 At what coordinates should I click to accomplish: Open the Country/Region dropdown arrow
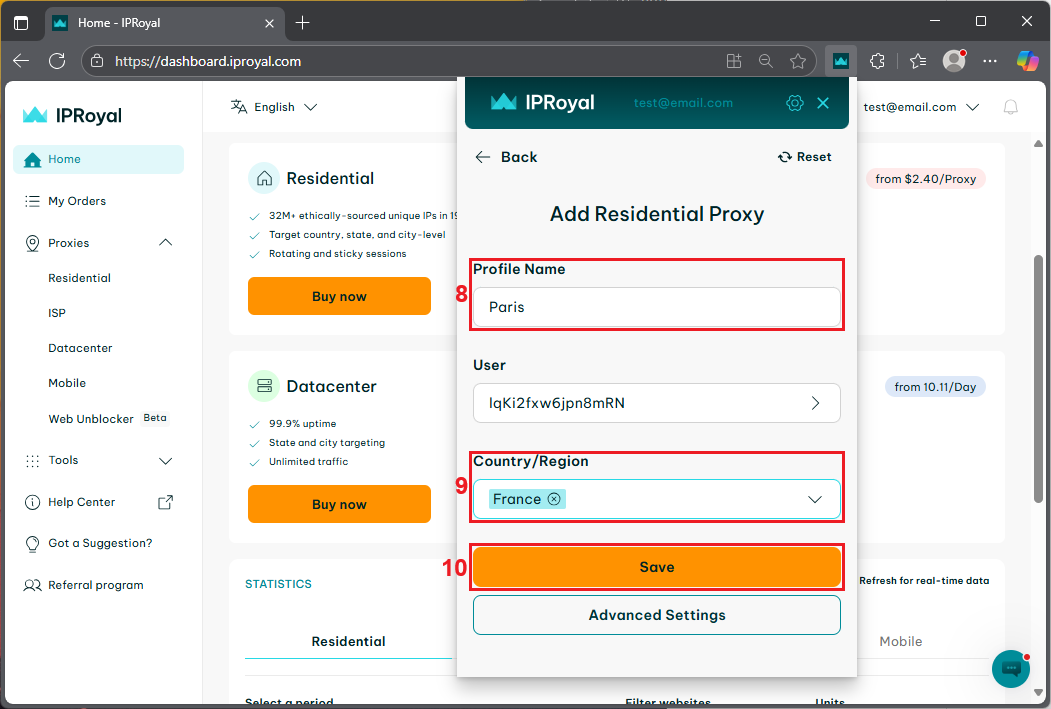click(814, 499)
